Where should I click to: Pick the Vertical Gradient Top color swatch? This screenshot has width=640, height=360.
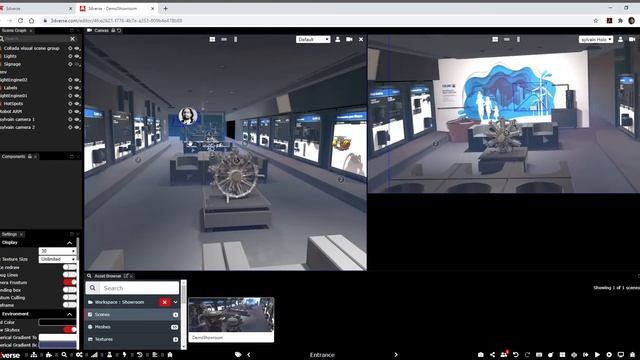click(x=58, y=338)
